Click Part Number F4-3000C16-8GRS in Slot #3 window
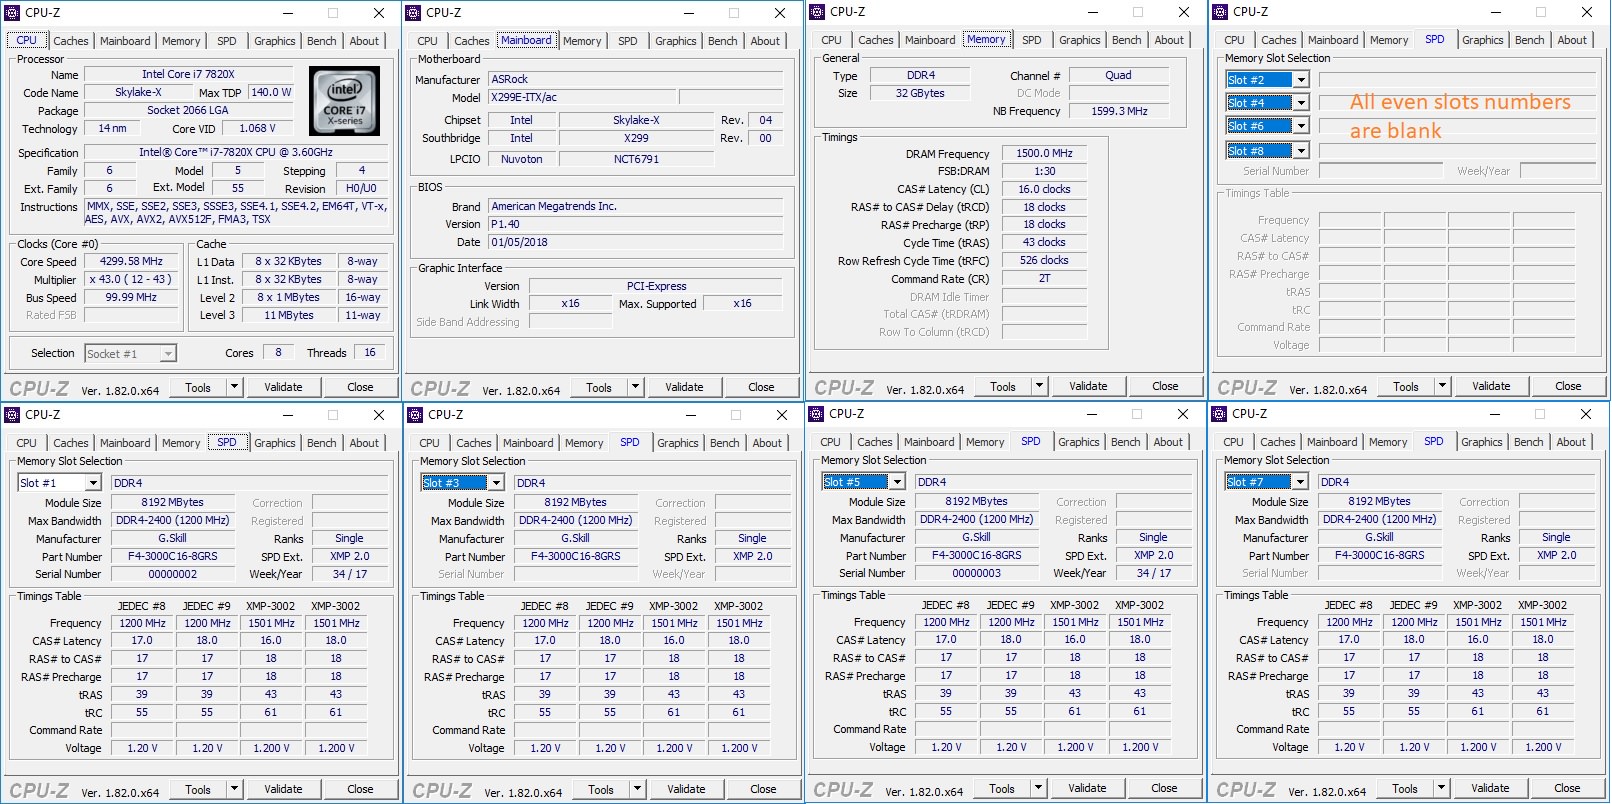Viewport: 1612px width, 804px height. pos(575,556)
